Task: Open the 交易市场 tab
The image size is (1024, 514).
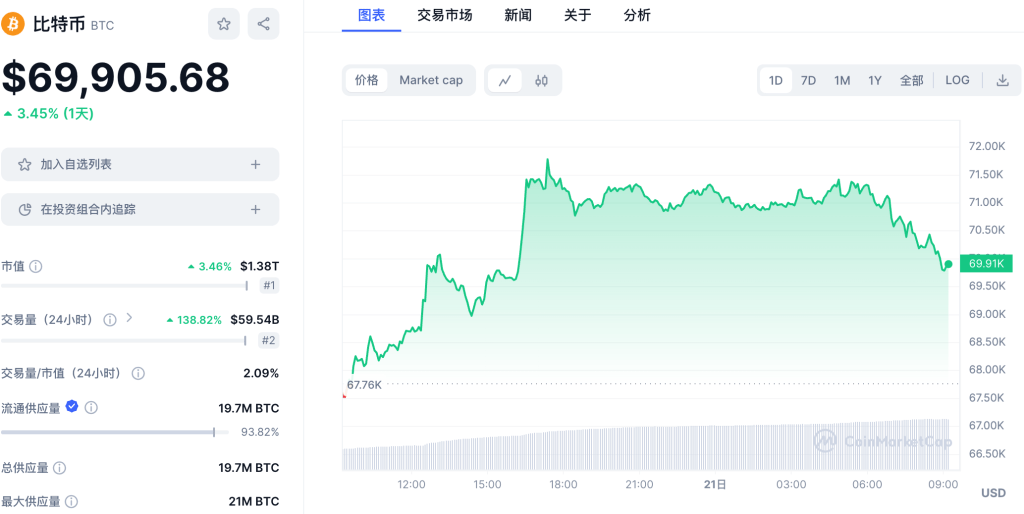Action: click(x=444, y=14)
